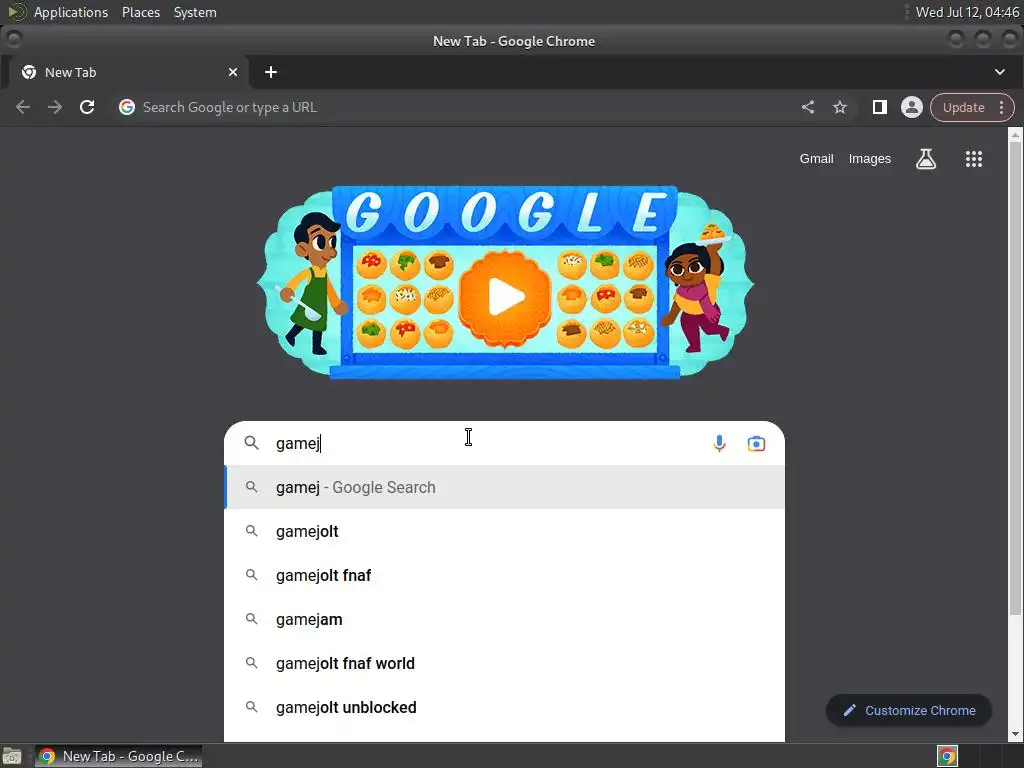Screen dimensions: 1024x768
Task: Choose the 'gamej - Google Search' suggestion
Action: pos(504,487)
